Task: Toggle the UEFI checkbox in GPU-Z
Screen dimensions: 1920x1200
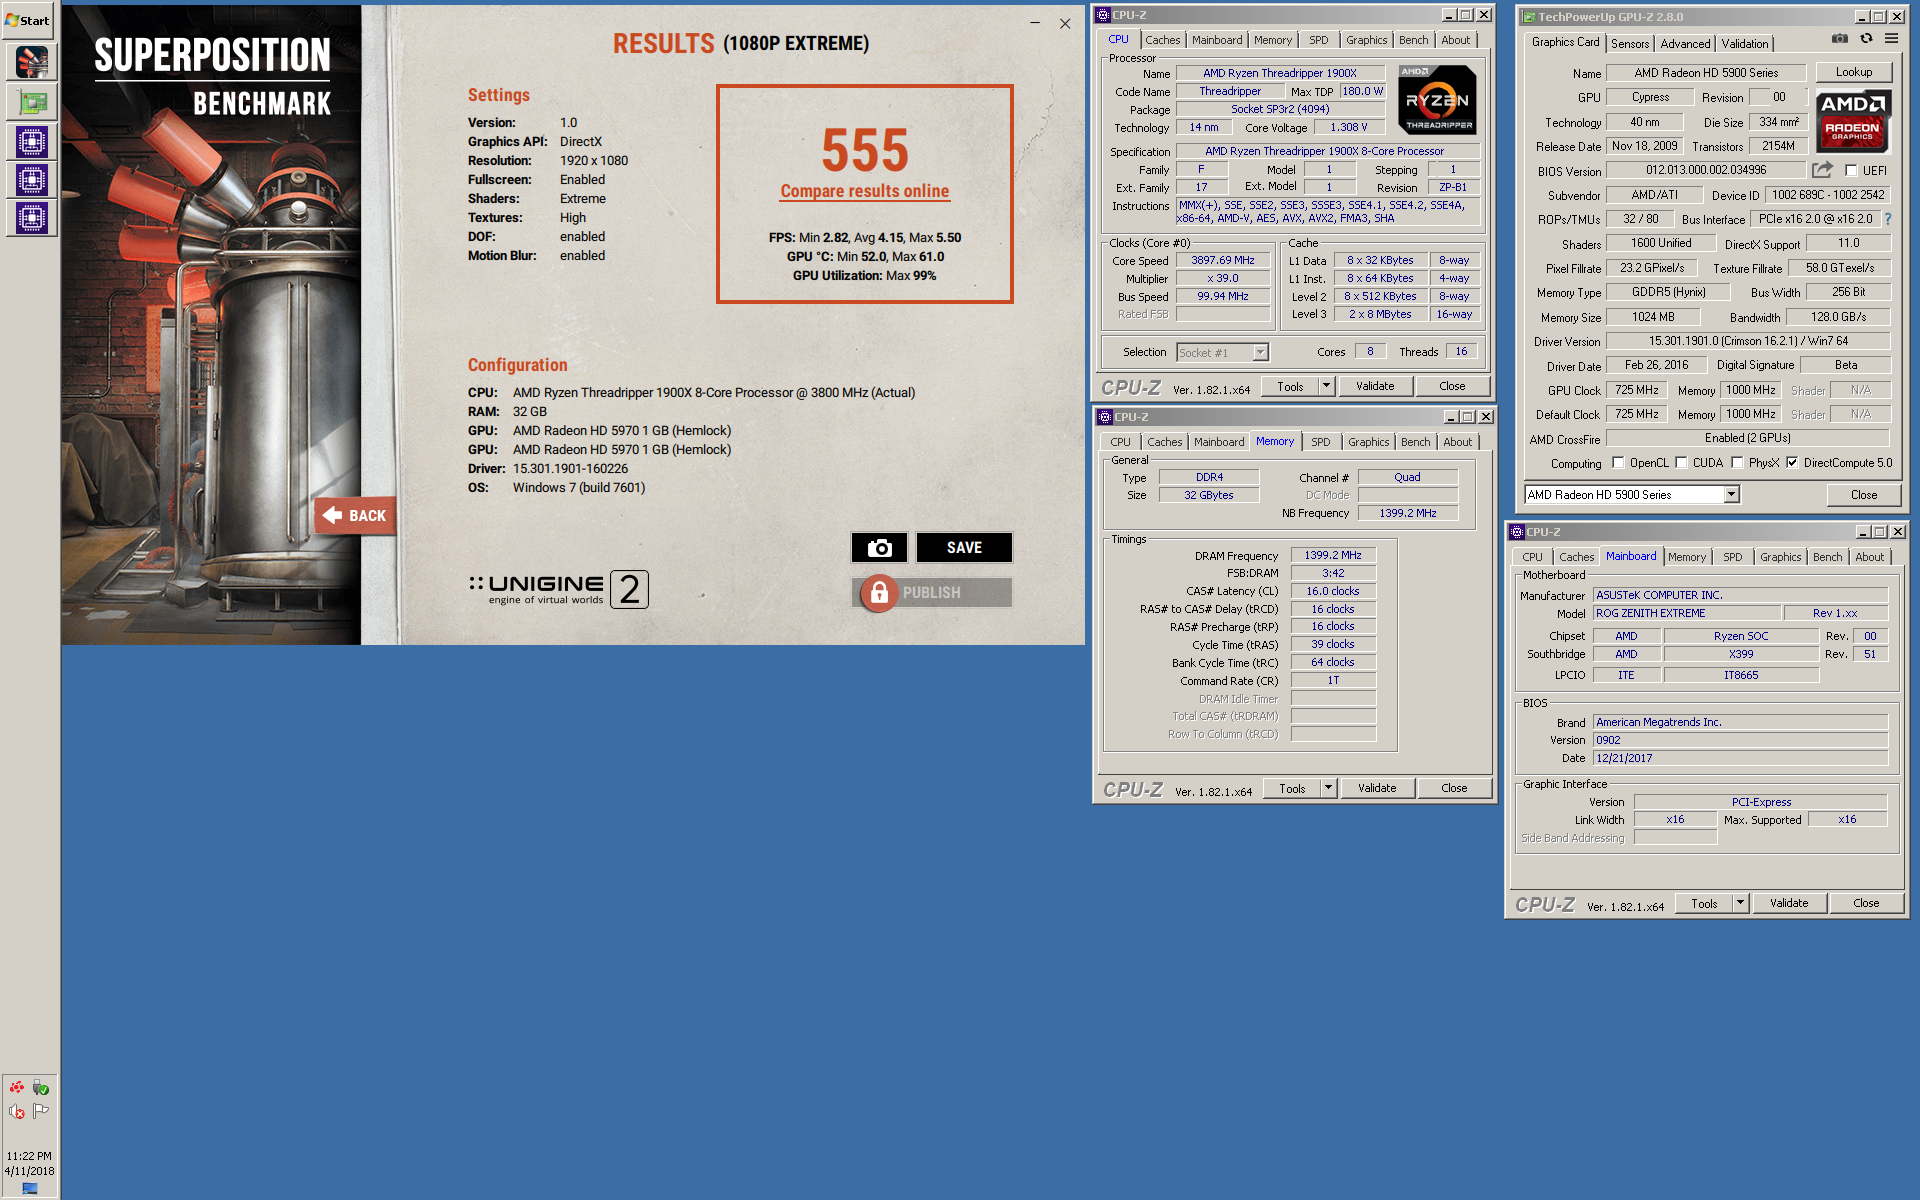Action: (1851, 171)
